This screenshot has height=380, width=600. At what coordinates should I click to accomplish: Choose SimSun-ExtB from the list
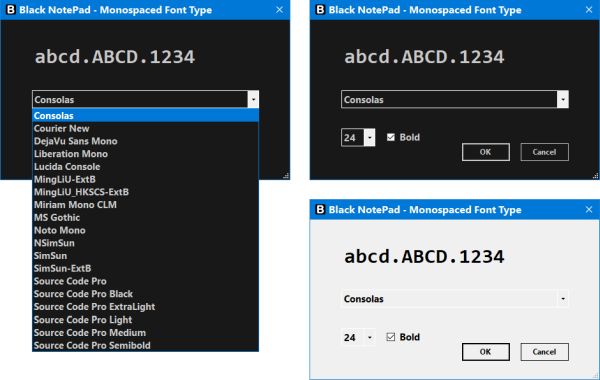point(145,269)
